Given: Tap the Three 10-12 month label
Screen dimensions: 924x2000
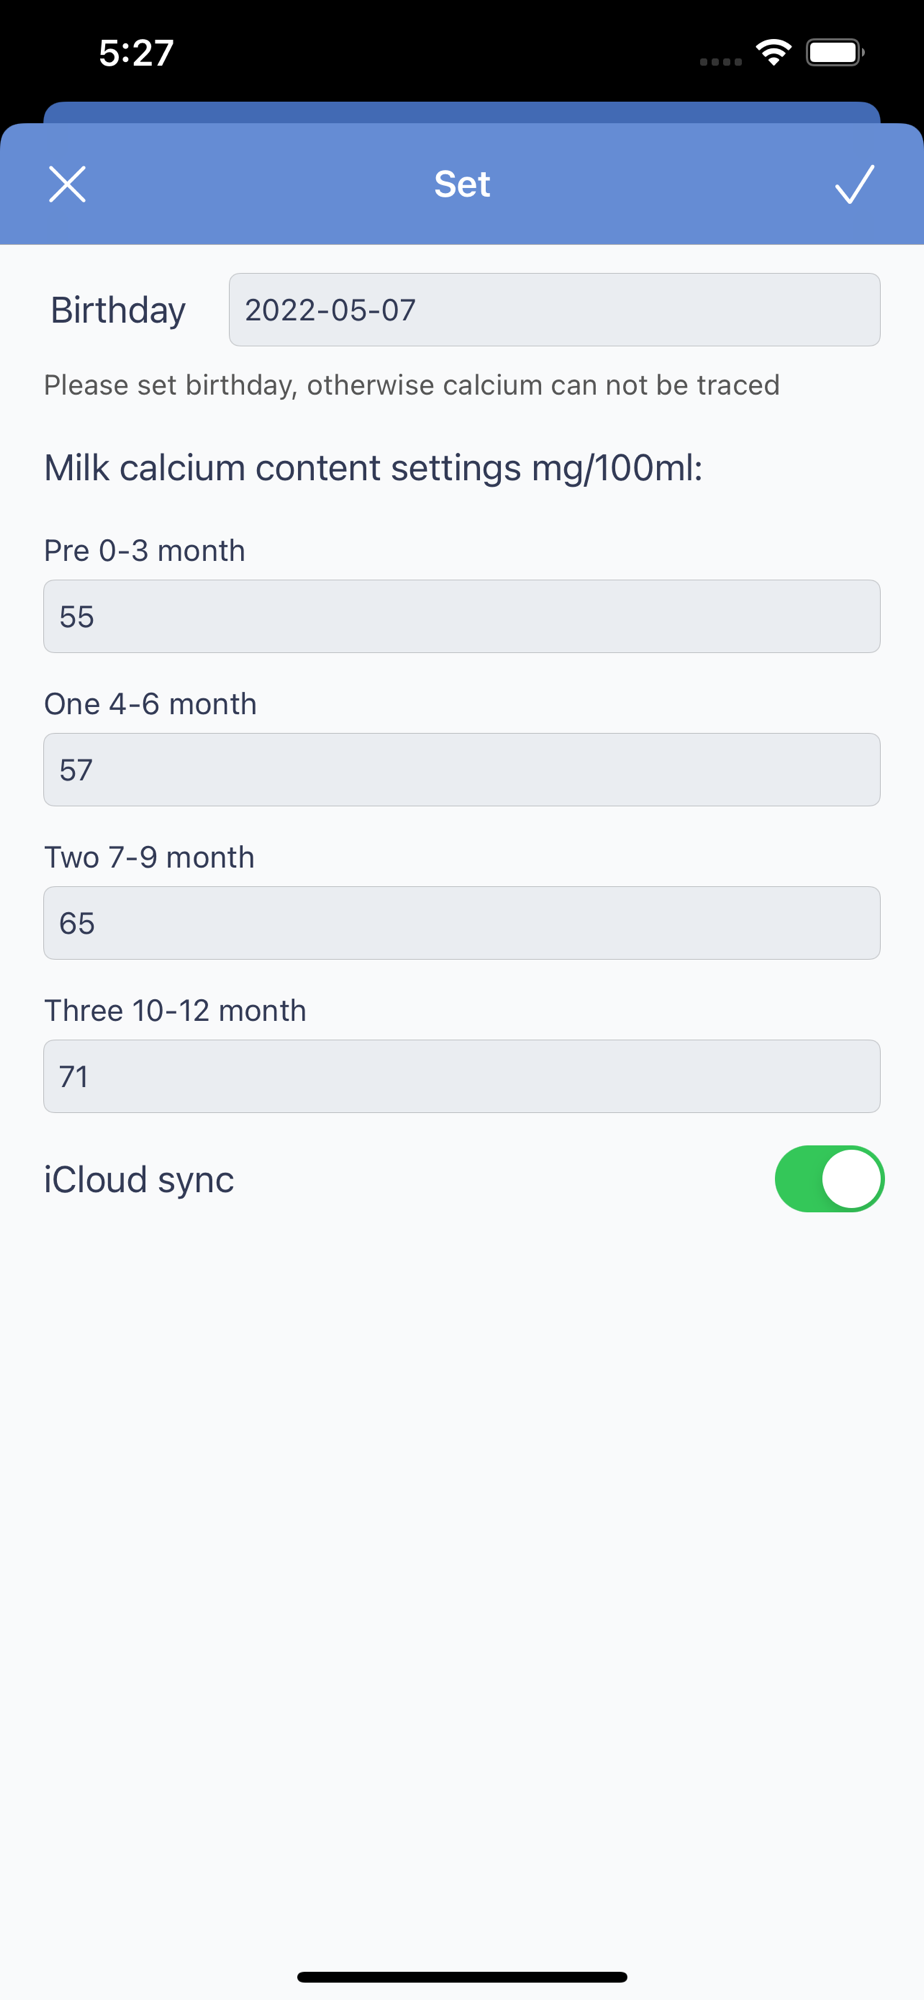Looking at the screenshot, I should (175, 1011).
